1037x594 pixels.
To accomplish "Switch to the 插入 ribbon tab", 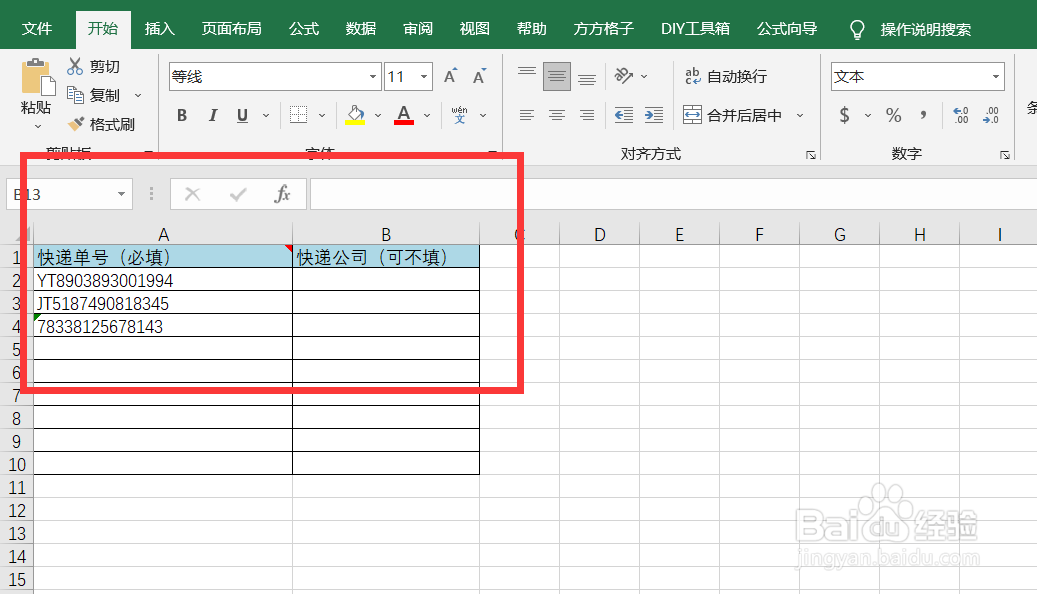I will tap(159, 29).
